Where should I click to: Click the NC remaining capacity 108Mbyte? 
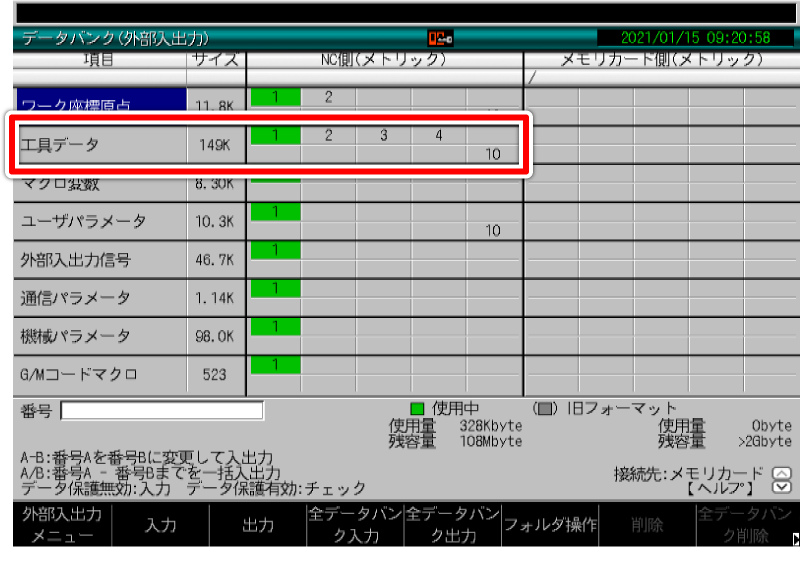click(x=491, y=441)
